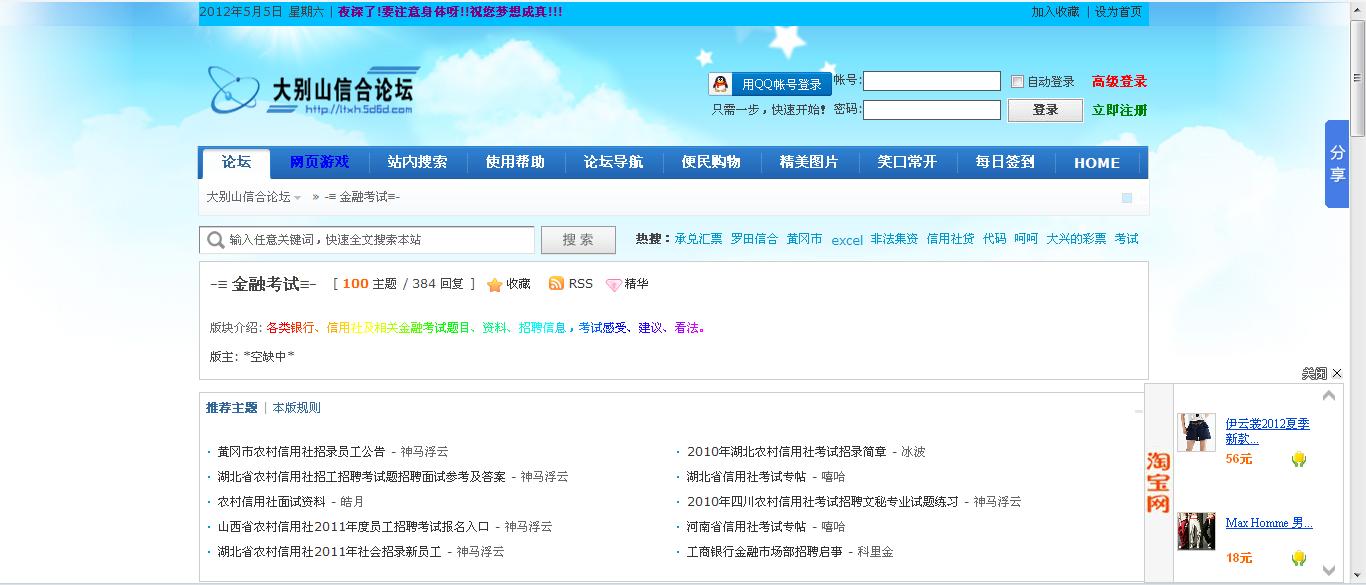1366x585 pixels.
Task: Click the page vertical scrollbar down arrow
Action: (x=1358, y=577)
